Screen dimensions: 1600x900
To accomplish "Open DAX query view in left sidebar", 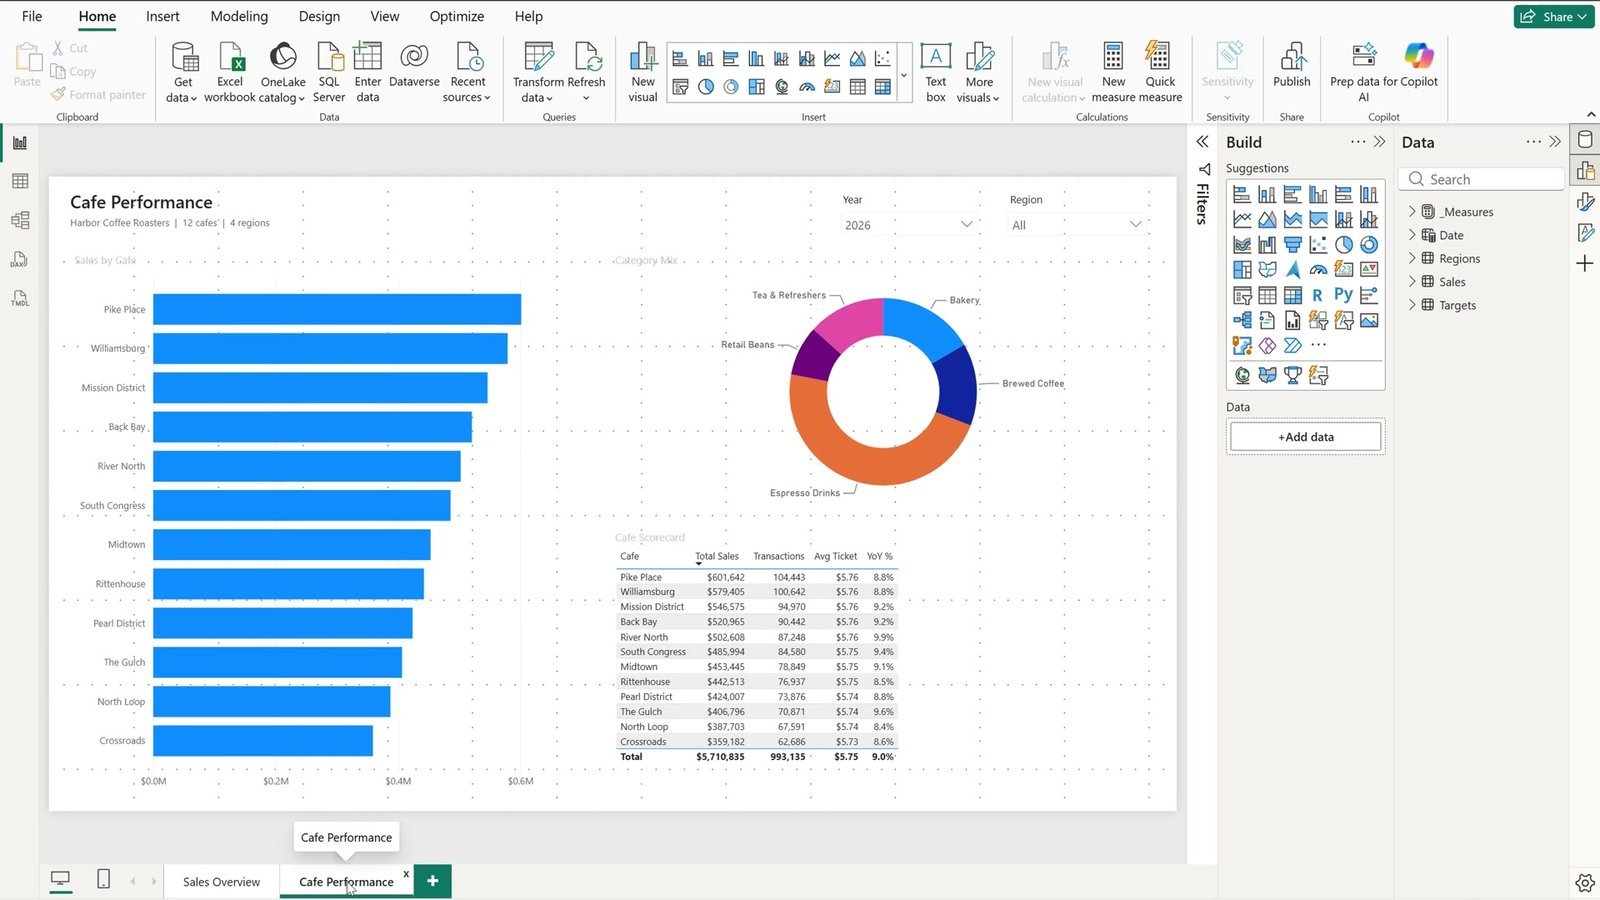I will coord(20,260).
